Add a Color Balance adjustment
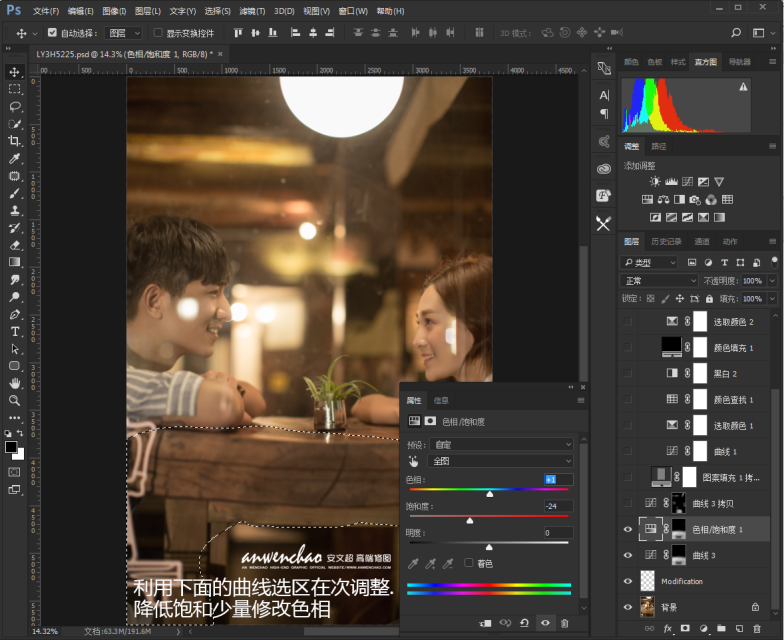 click(664, 200)
